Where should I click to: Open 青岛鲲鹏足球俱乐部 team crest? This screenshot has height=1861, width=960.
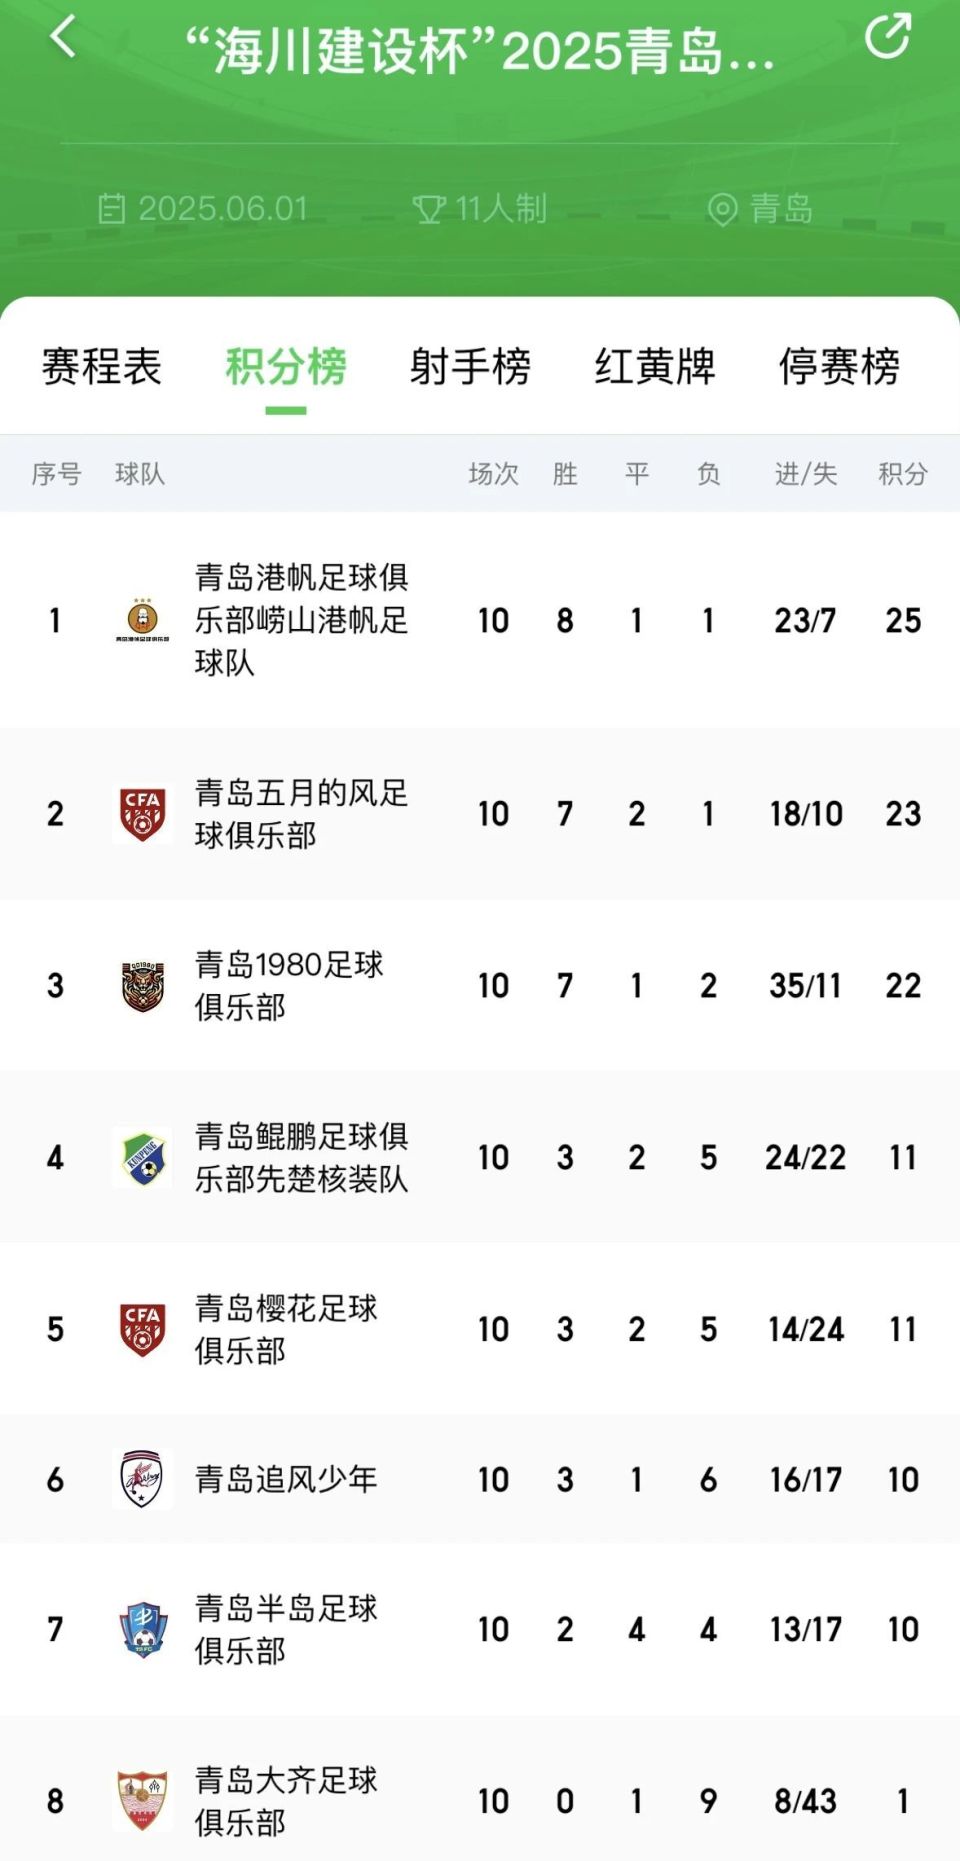pos(142,1158)
